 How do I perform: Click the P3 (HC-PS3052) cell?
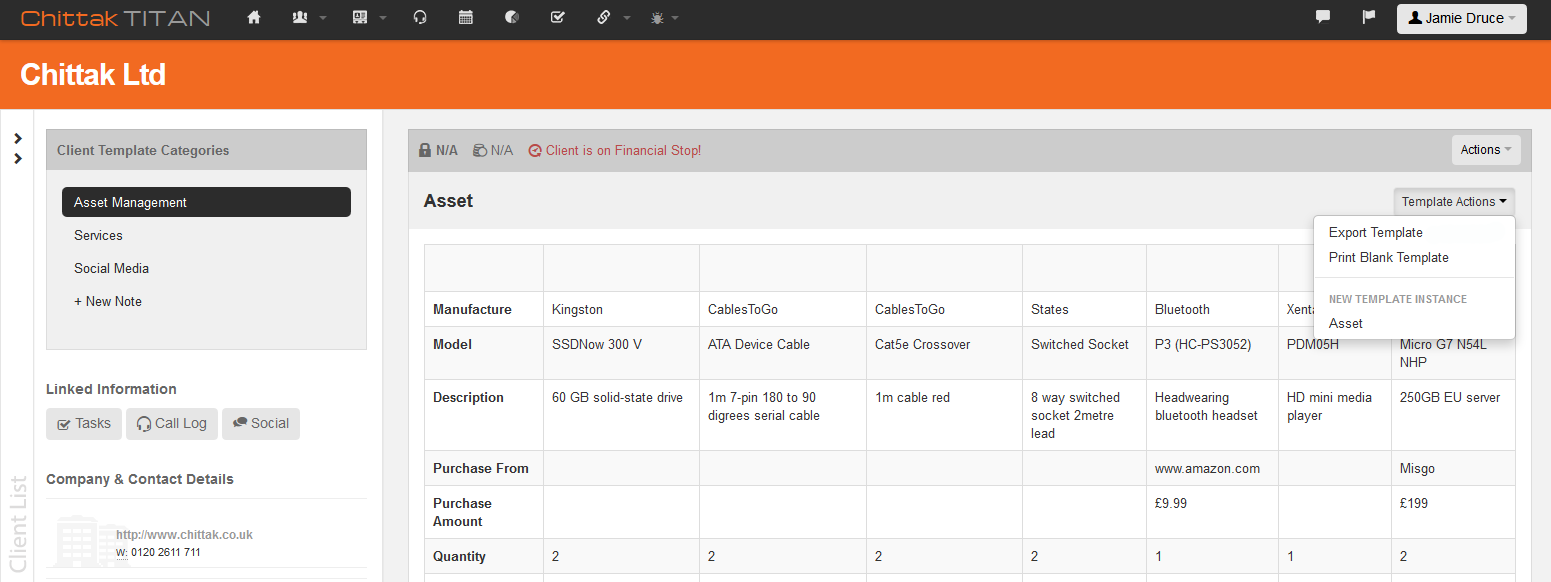[x=1212, y=353]
